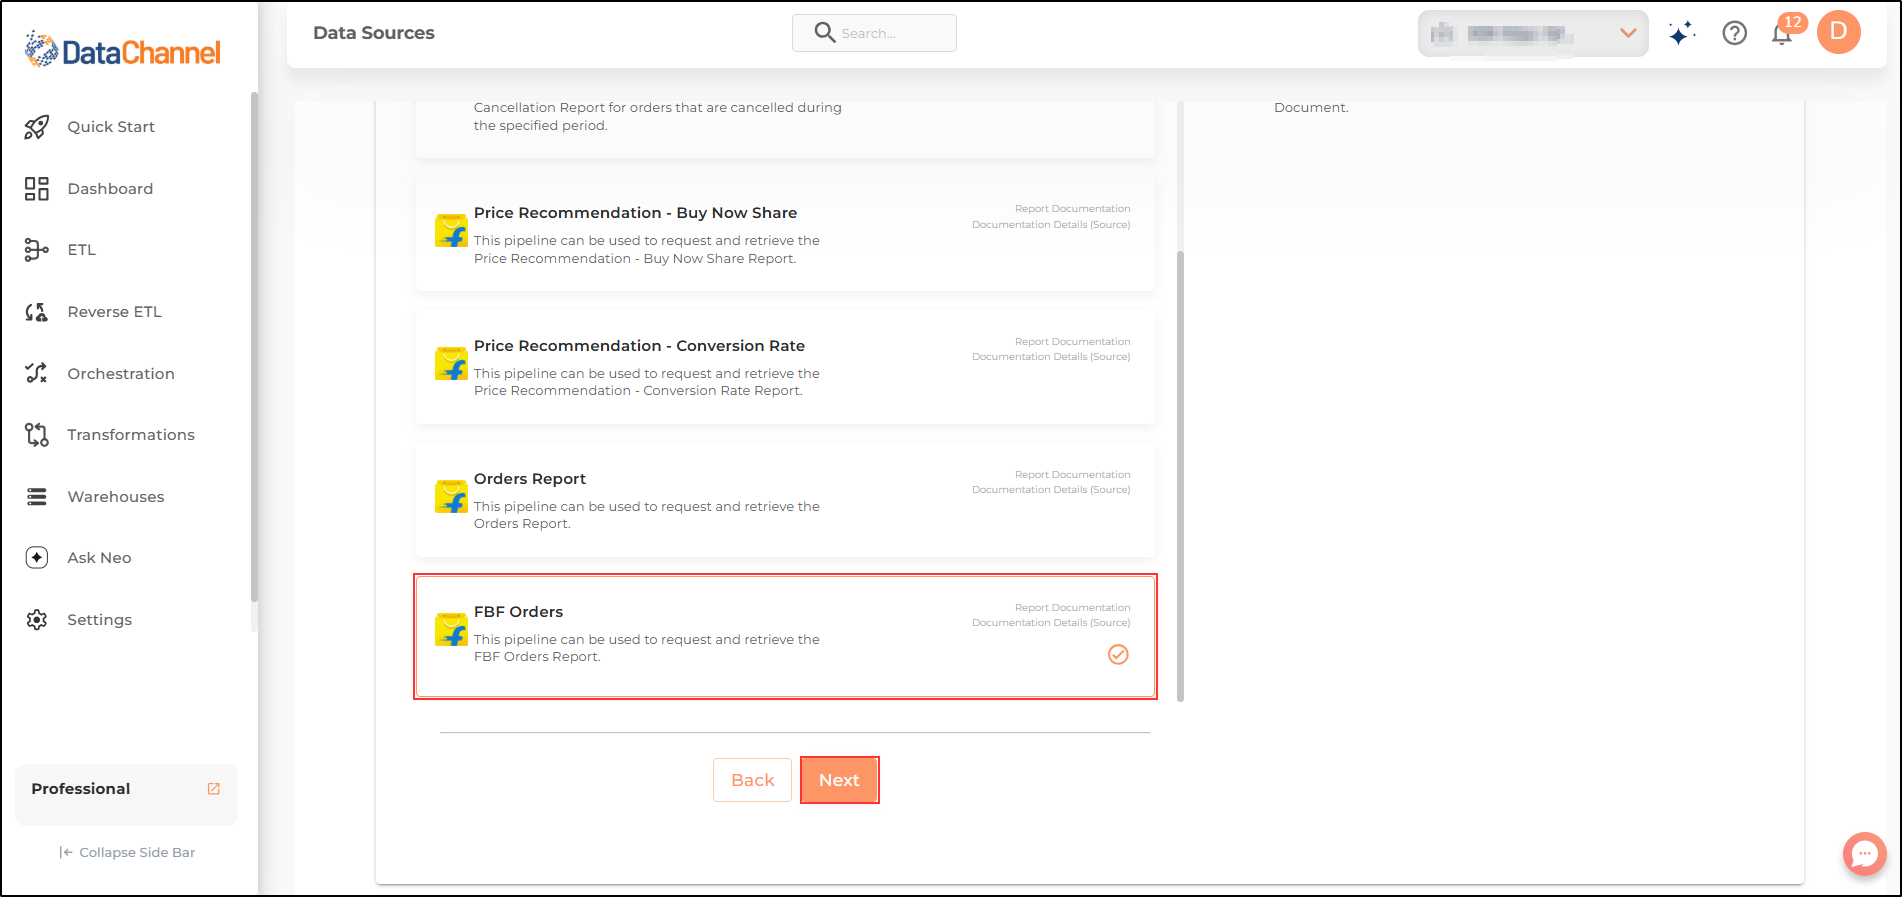Open Transformations menu item
Screen dimensions: 1902x897
click(x=131, y=435)
